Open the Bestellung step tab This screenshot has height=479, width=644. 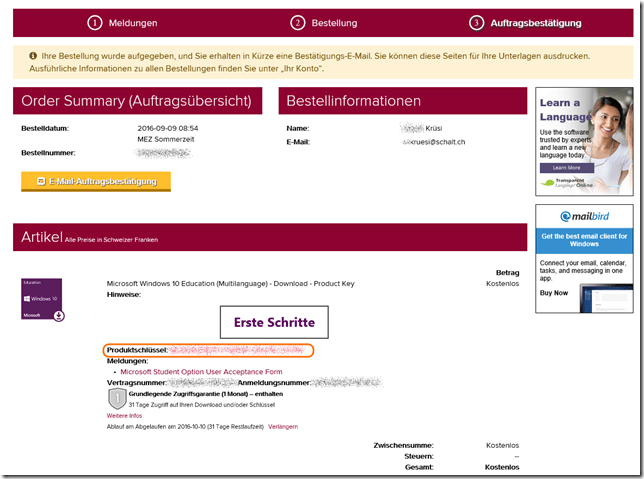324,23
